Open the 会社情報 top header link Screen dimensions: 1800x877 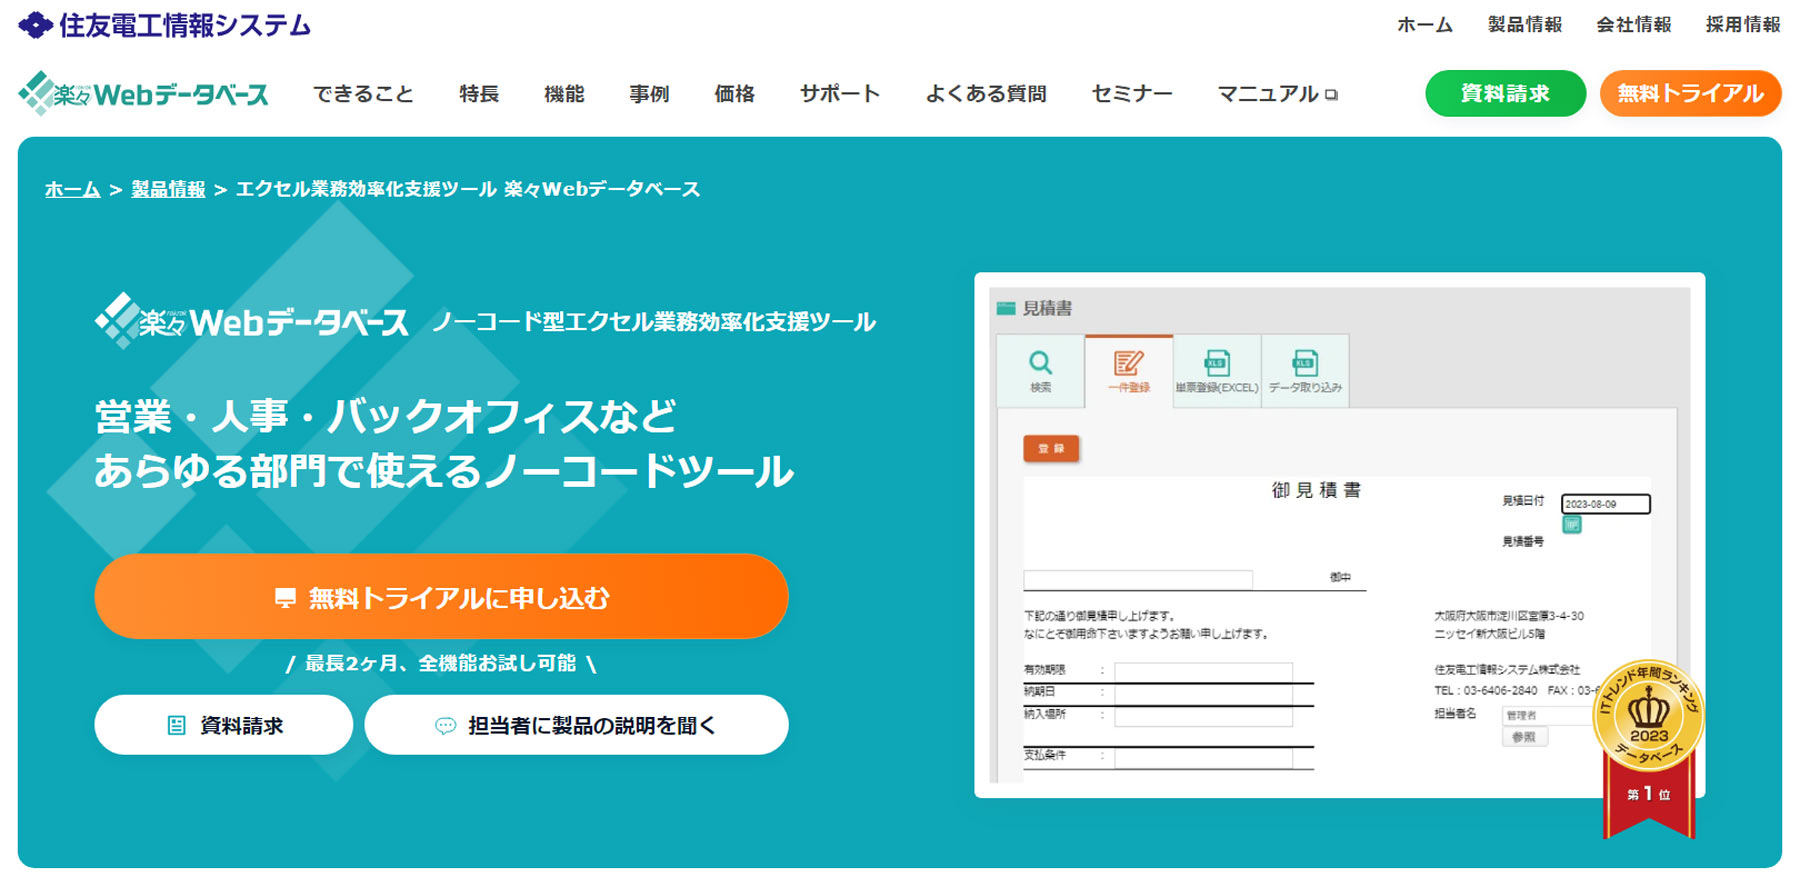point(1633,25)
